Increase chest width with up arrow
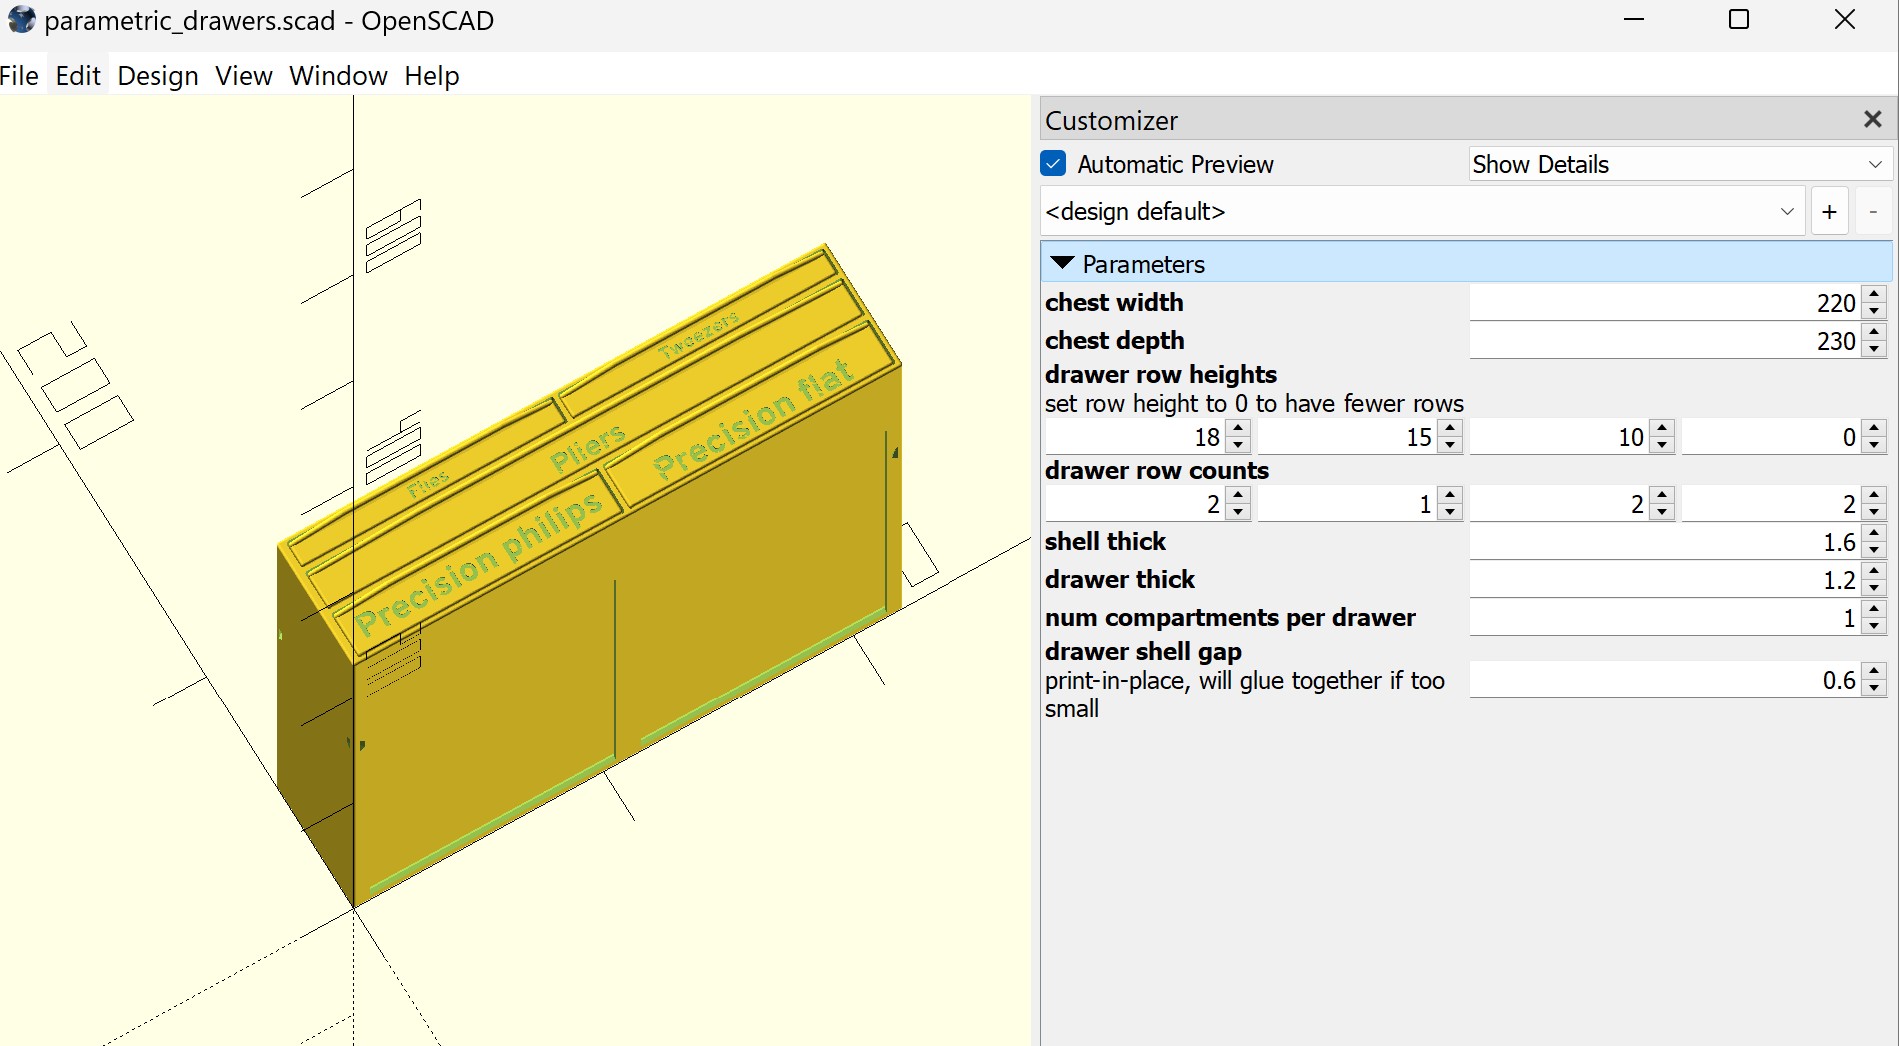This screenshot has width=1899, height=1046. click(1875, 294)
